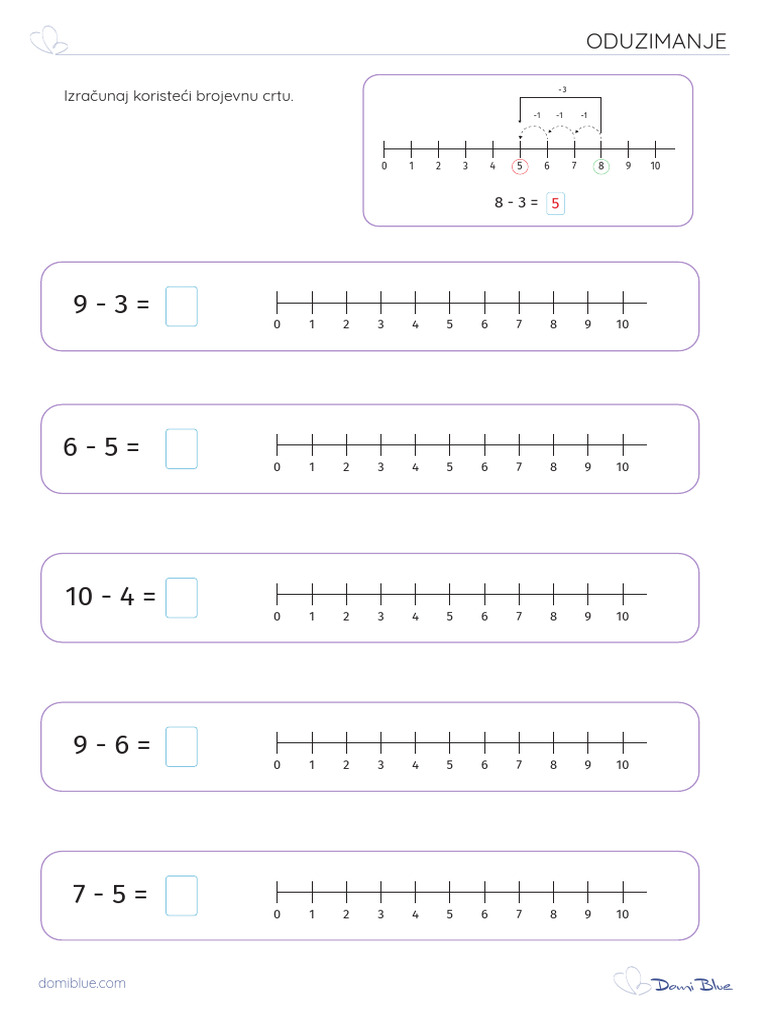
Task: Click tick 3 on the 9 - 6 number line
Action: [x=381, y=743]
